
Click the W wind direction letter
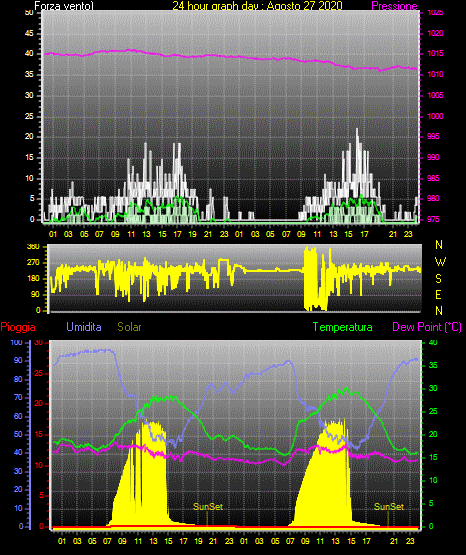pos(440,262)
